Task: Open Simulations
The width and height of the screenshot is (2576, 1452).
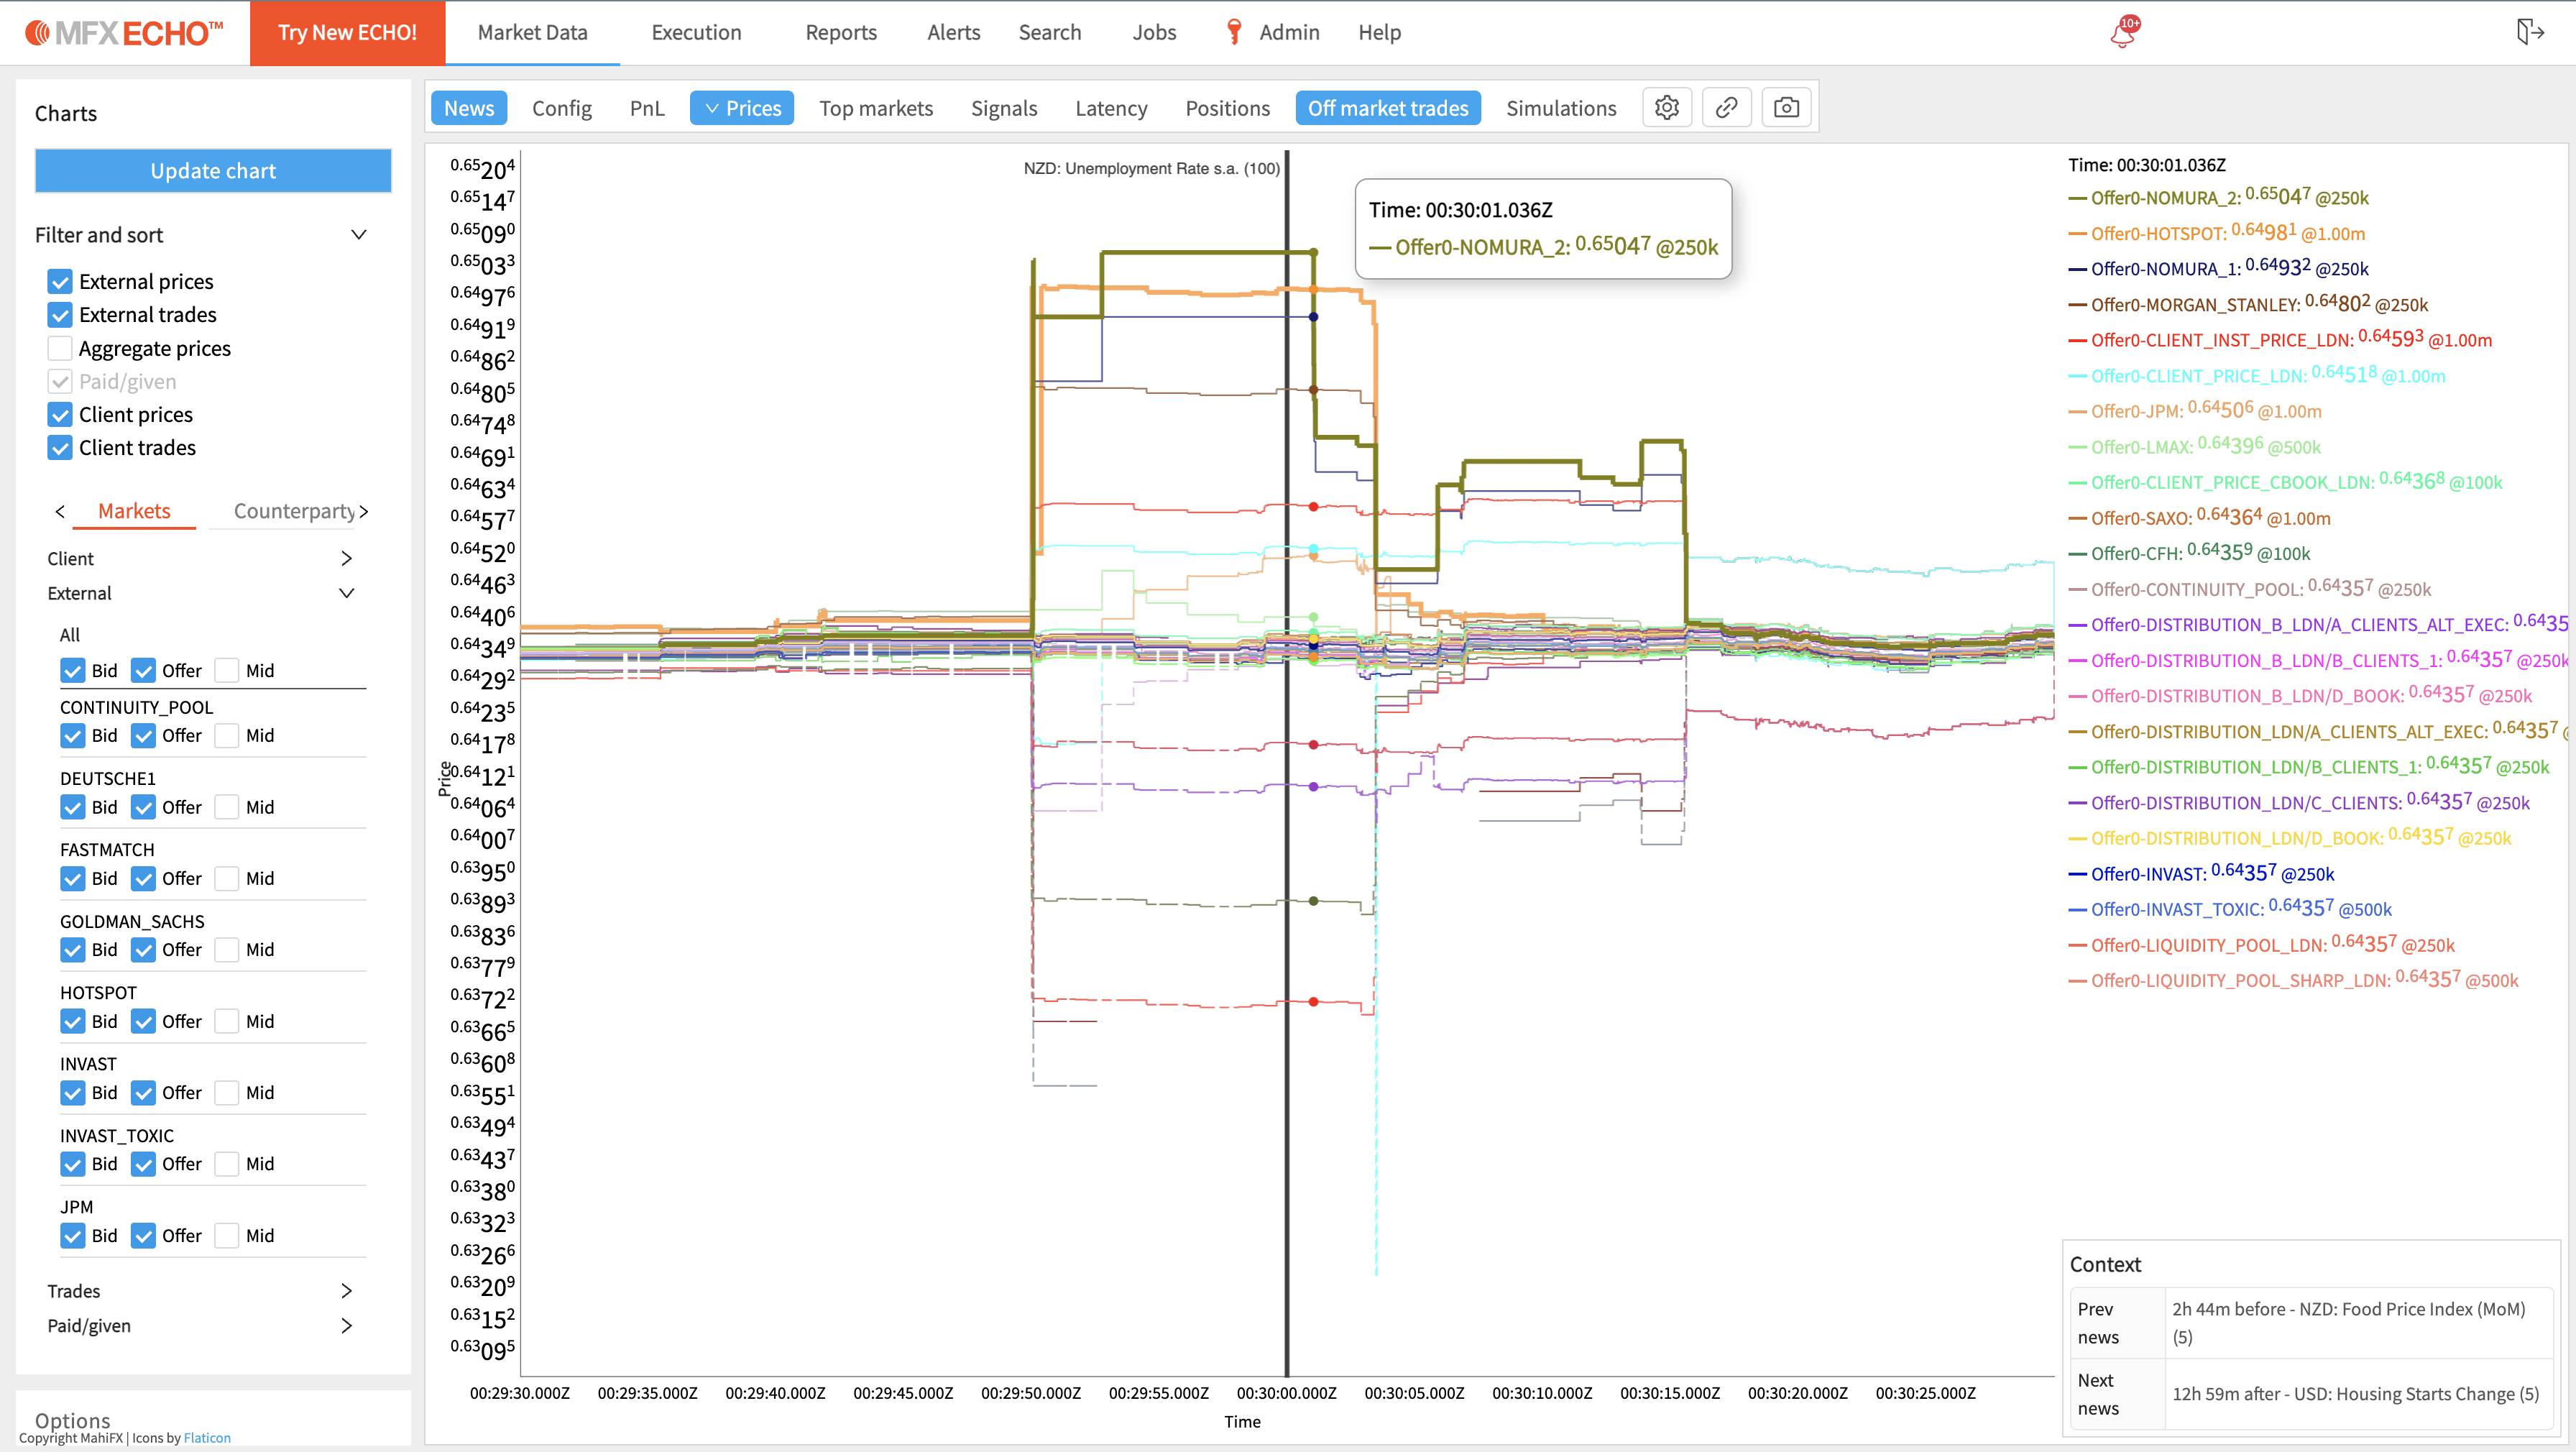Action: pos(1561,108)
